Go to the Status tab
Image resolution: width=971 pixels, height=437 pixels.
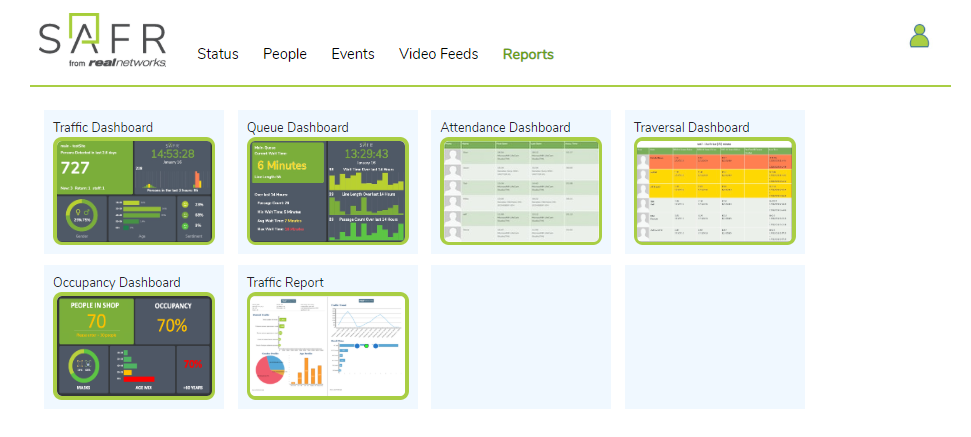(218, 54)
